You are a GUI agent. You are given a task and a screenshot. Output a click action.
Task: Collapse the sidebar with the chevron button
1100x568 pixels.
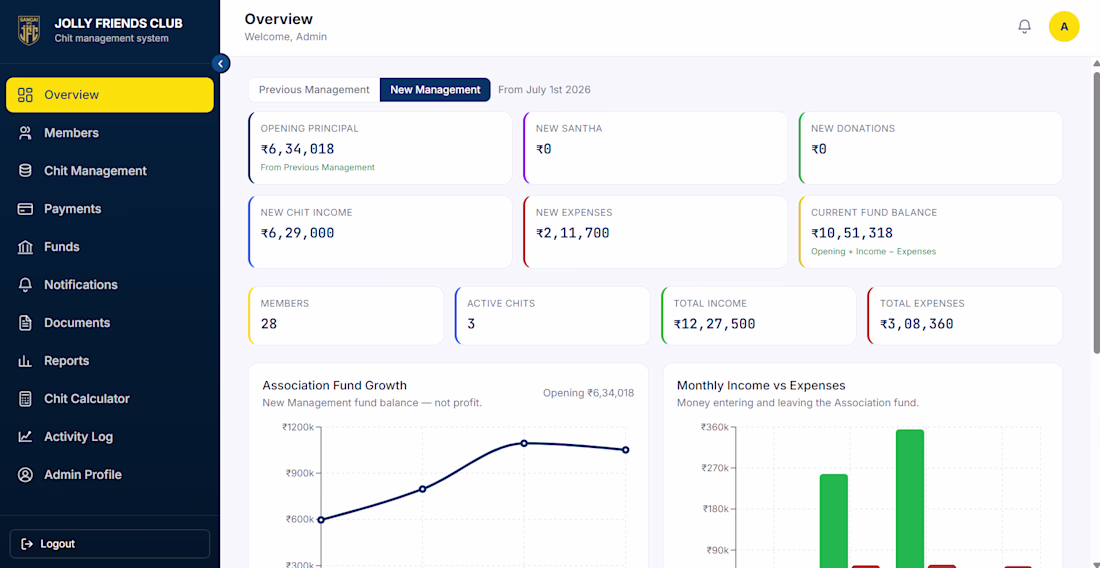(x=220, y=64)
